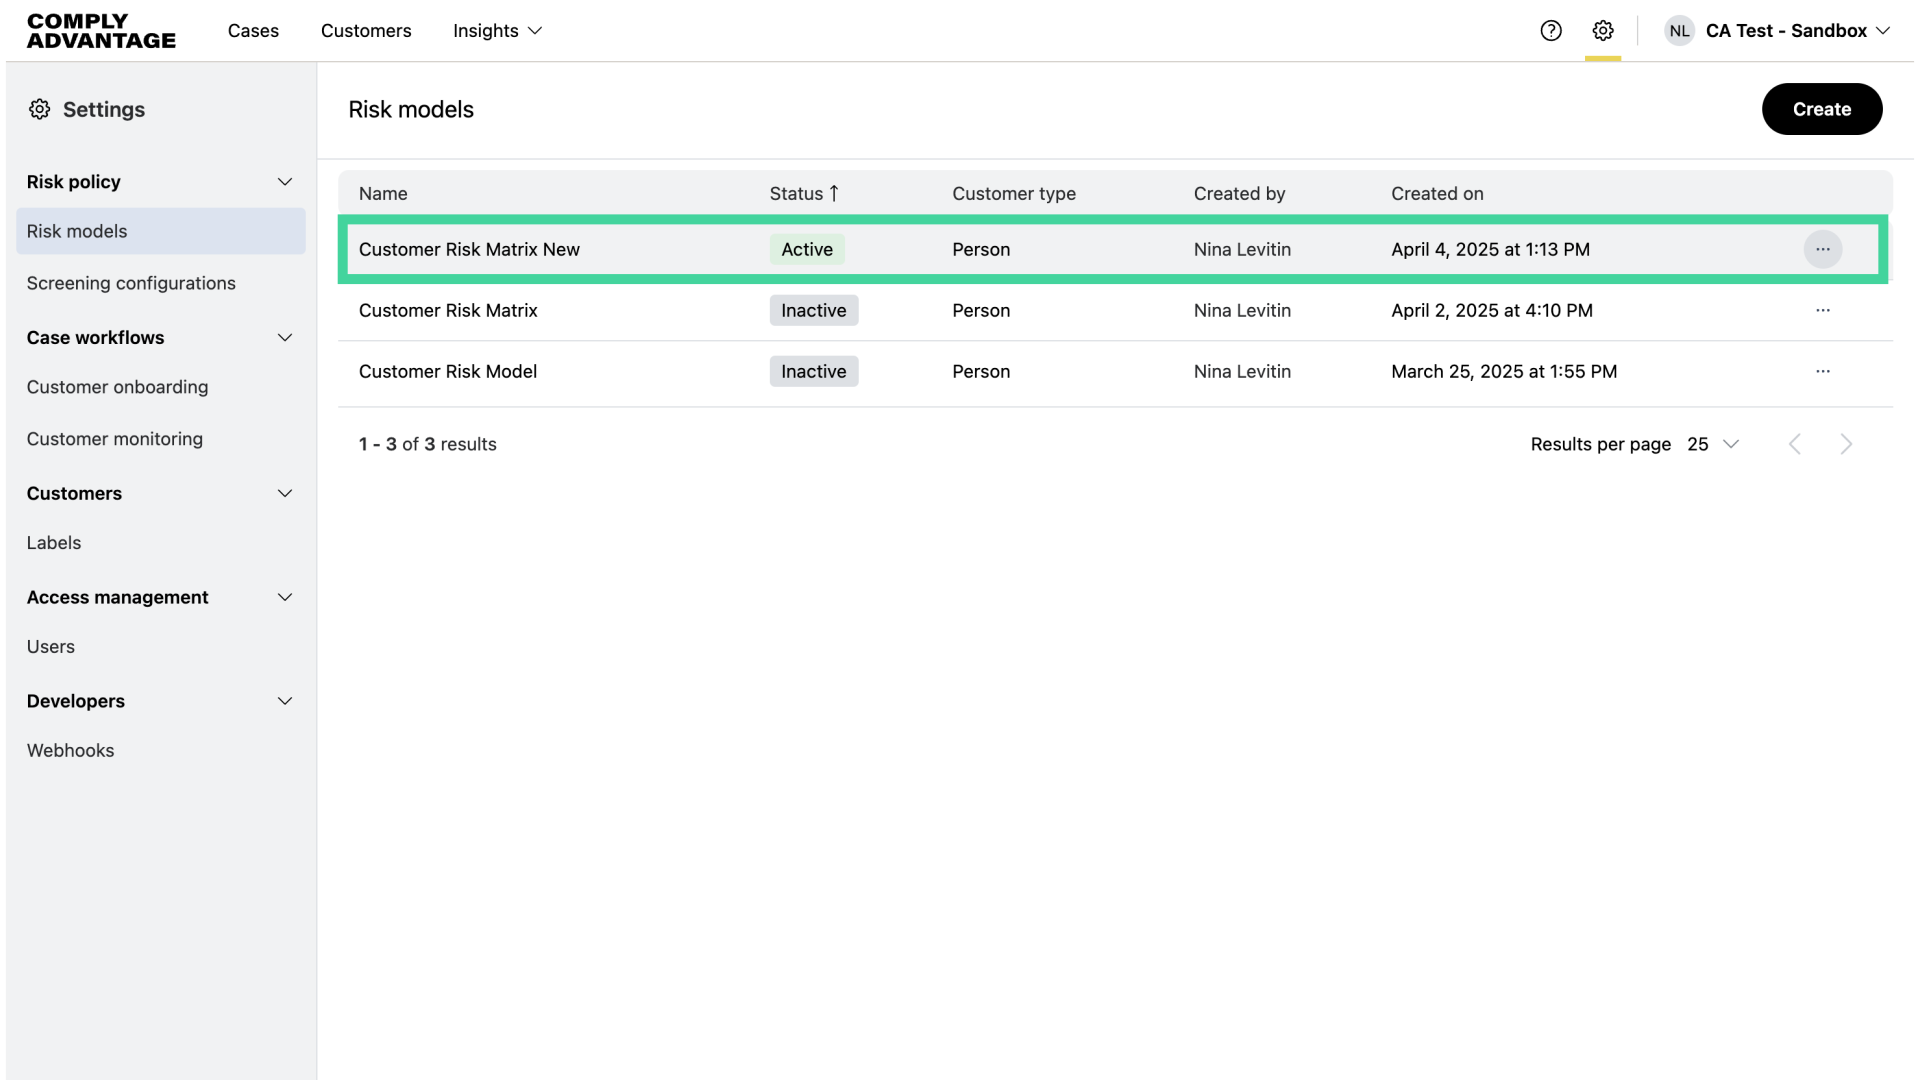This screenshot has height=1080, width=1920.
Task: Click the settings gear icon in top bar
Action: (x=1603, y=31)
